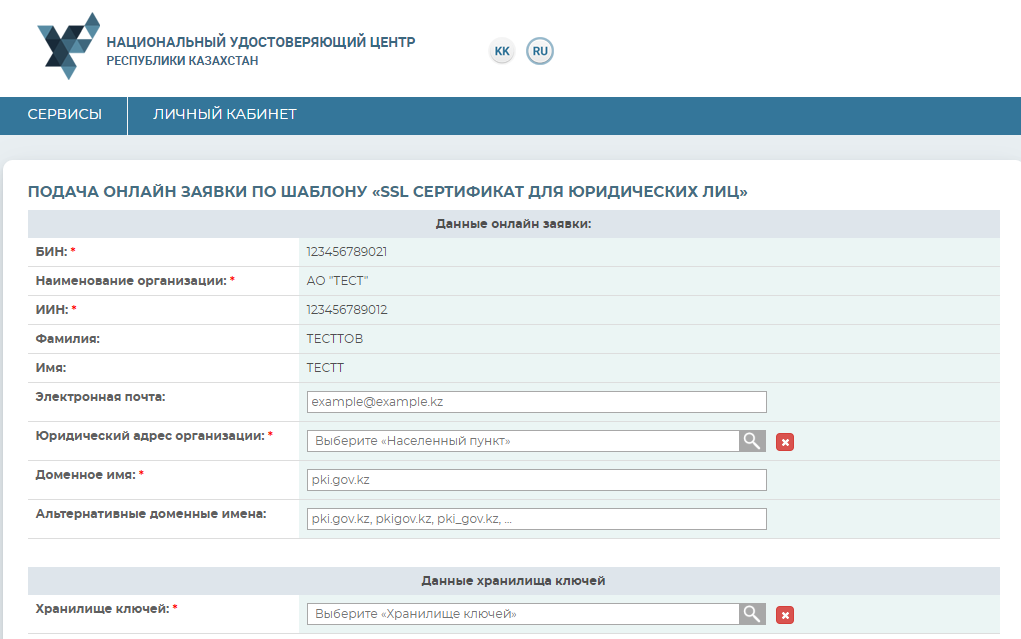Click the Данные хранилища ключей section header
Image resolution: width=1021 pixels, height=639 pixels.
tap(513, 581)
